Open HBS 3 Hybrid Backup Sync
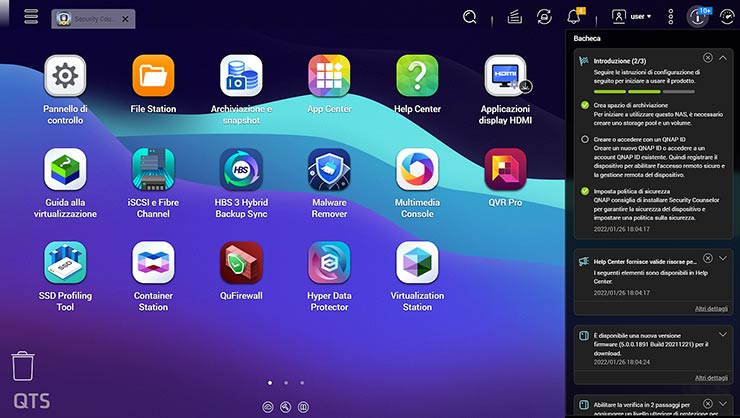The width and height of the screenshot is (740, 418). click(241, 169)
